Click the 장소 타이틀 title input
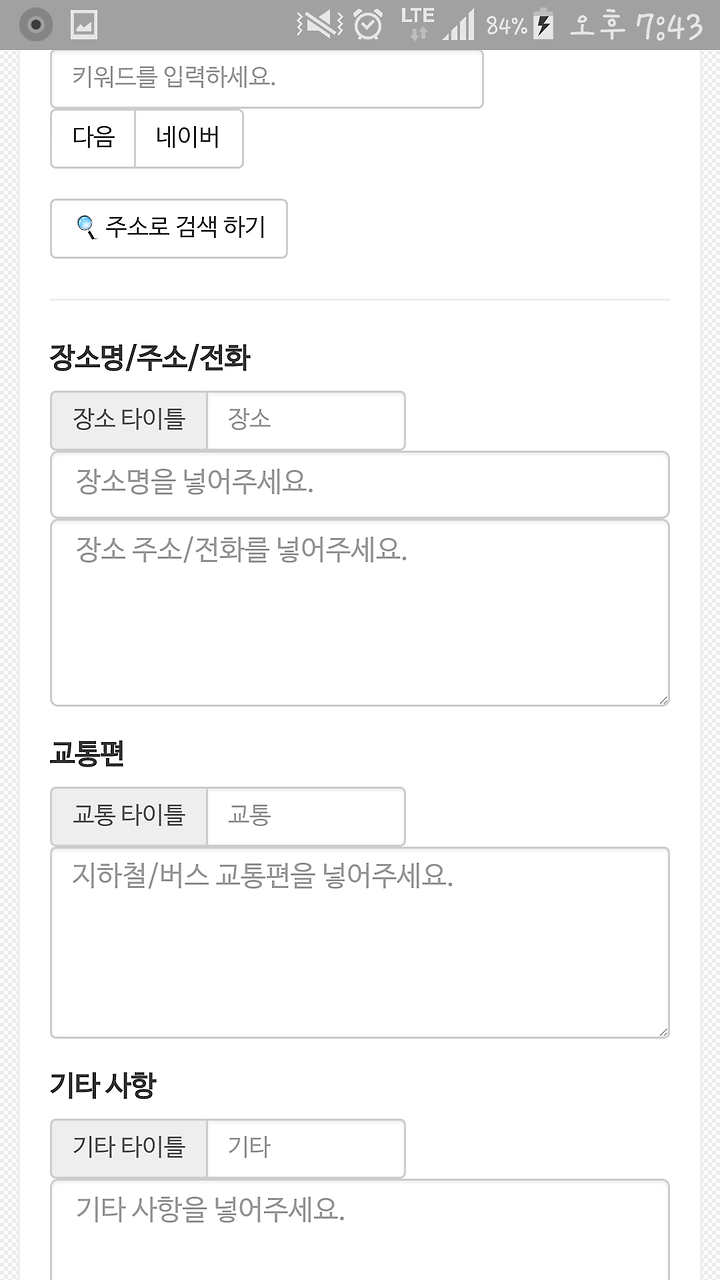Screen dimensions: 720x1280 pos(306,420)
